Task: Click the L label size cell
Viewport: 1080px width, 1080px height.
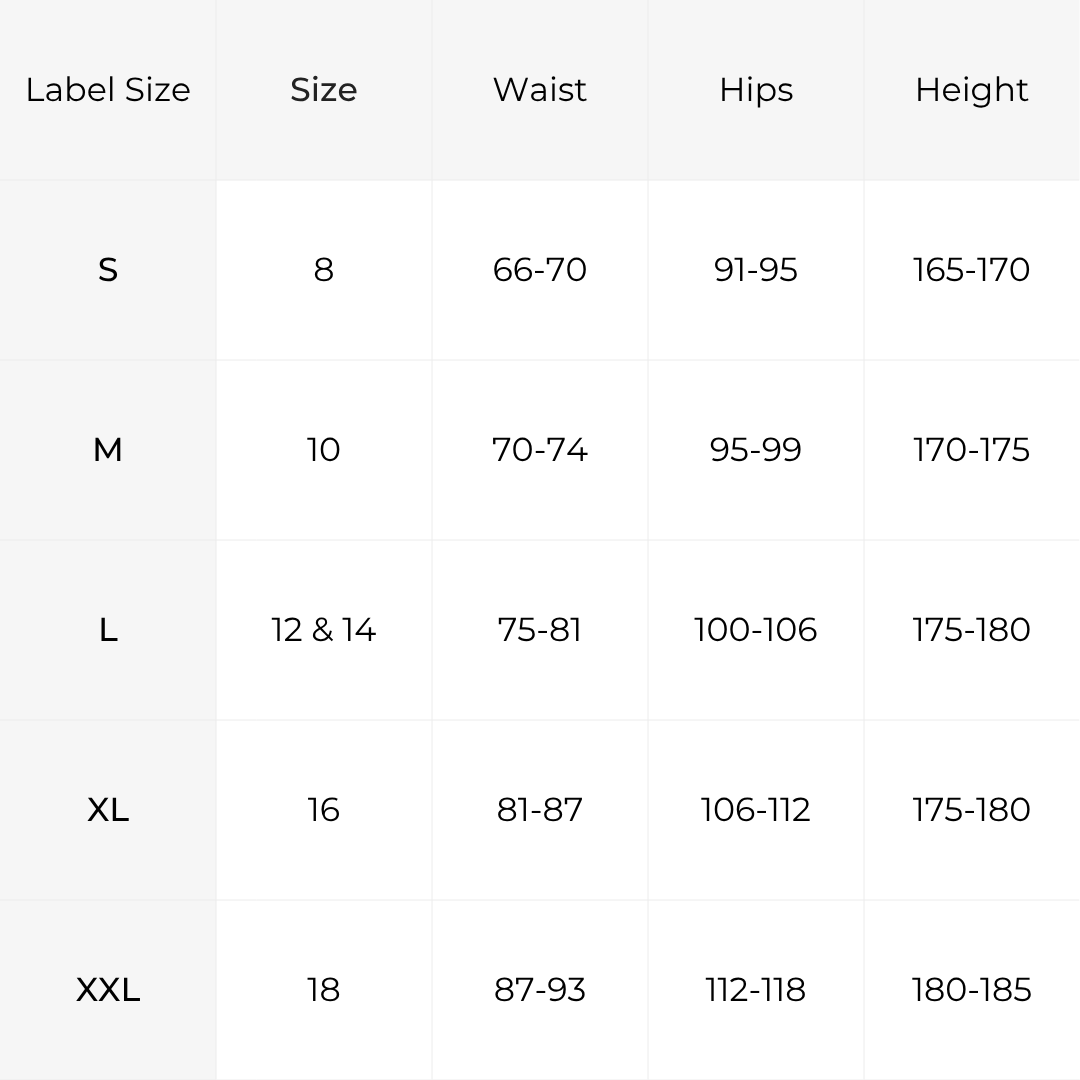Action: click(x=108, y=630)
